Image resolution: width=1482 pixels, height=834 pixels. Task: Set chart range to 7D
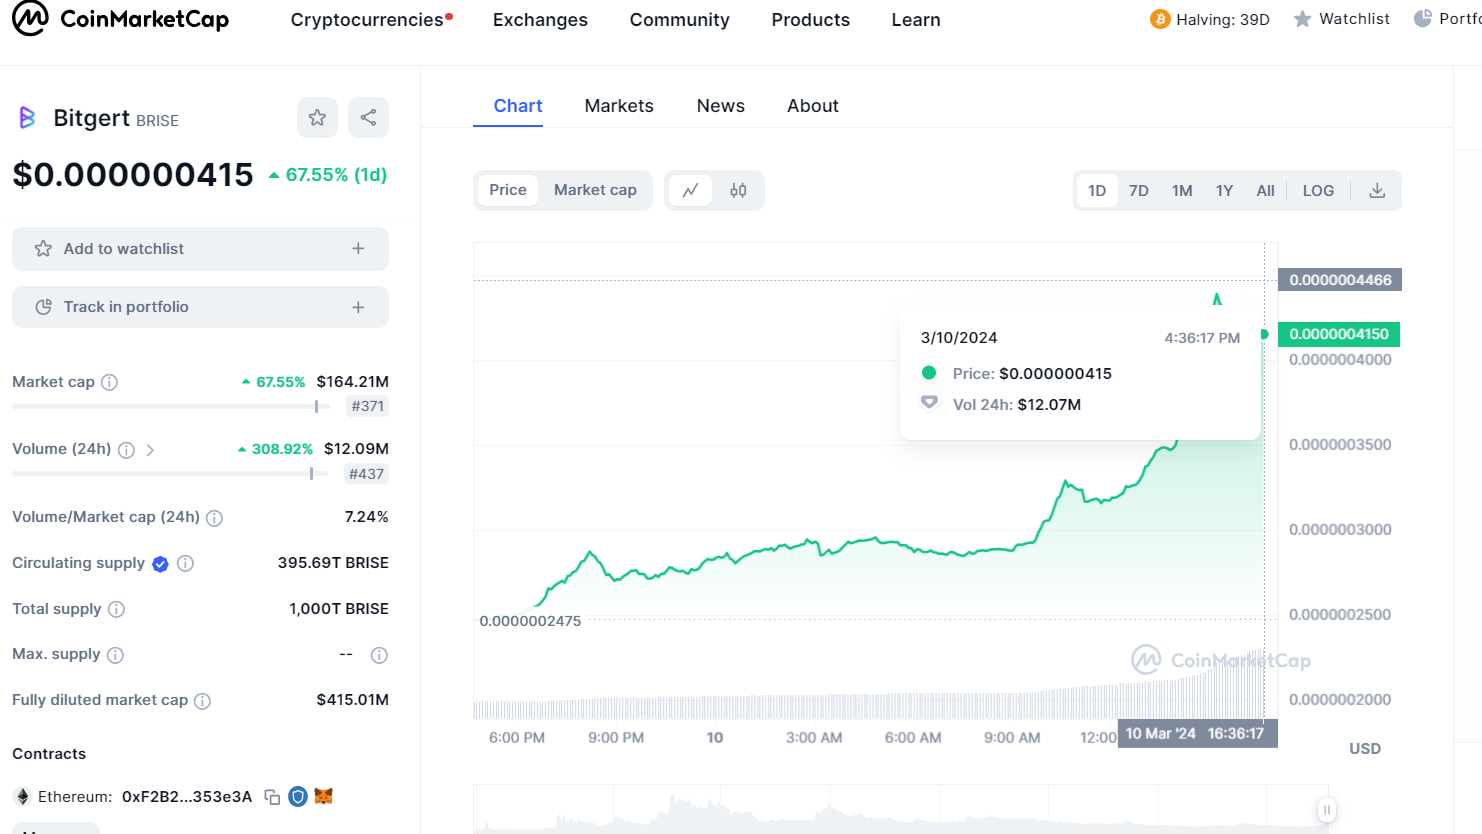[x=1139, y=190]
